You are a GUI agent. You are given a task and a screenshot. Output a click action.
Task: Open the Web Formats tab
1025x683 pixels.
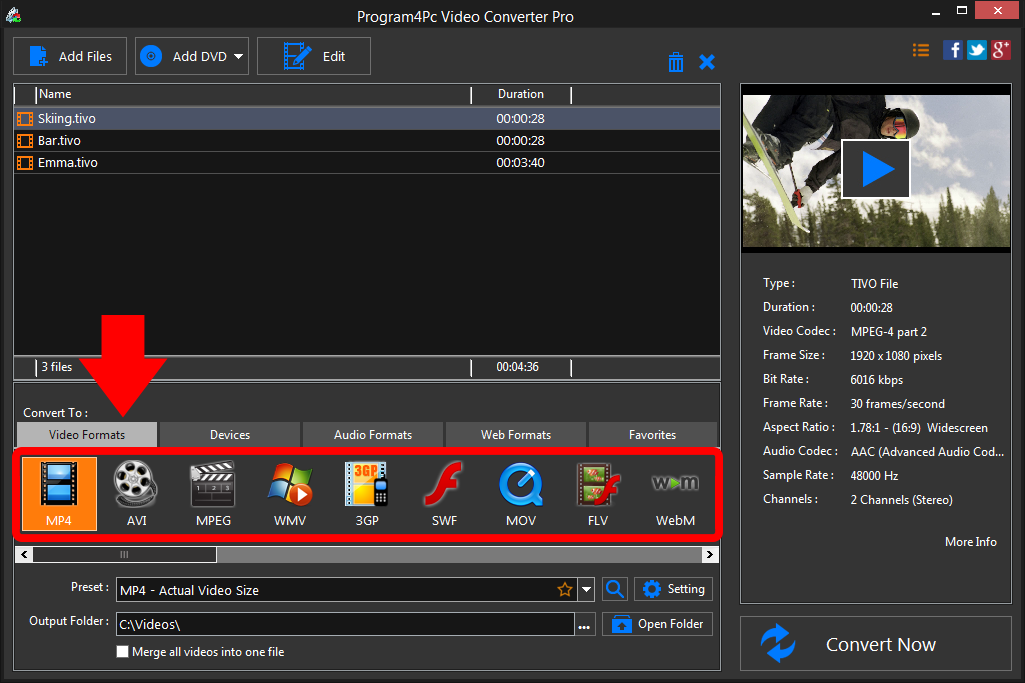point(516,435)
